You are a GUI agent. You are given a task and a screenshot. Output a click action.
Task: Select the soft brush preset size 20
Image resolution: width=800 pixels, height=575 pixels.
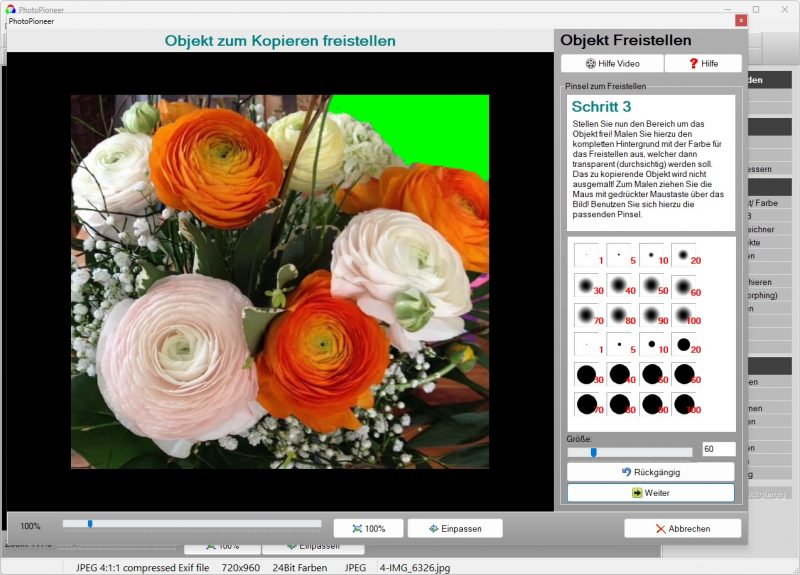coord(685,255)
